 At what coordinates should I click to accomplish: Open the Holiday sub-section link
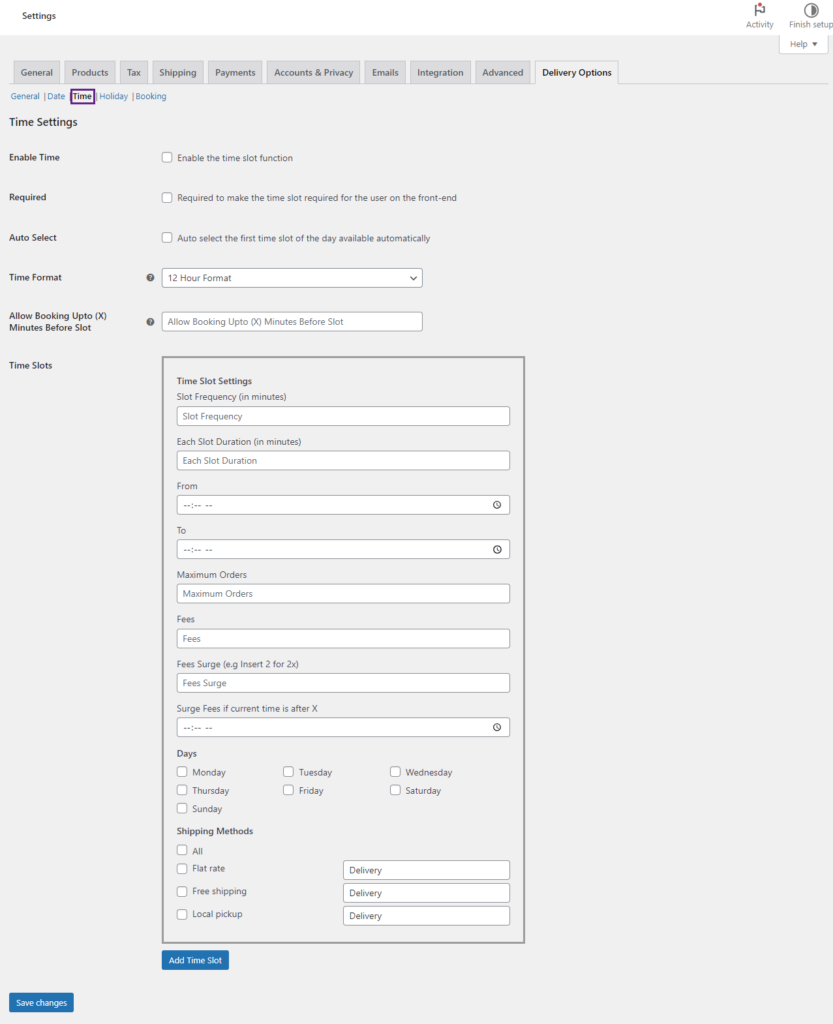114,96
